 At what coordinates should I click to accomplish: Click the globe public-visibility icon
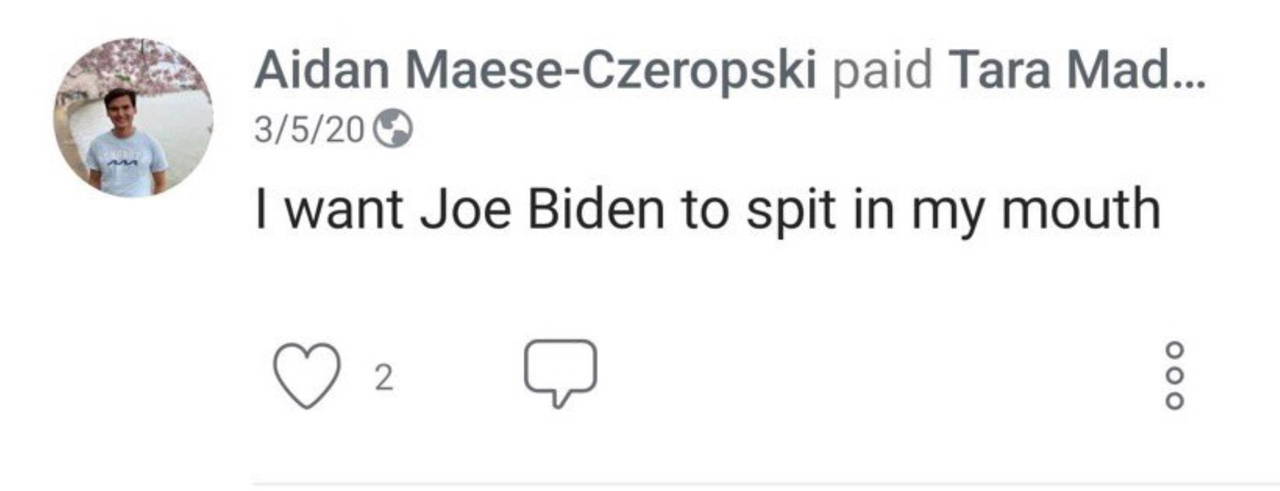click(x=391, y=130)
